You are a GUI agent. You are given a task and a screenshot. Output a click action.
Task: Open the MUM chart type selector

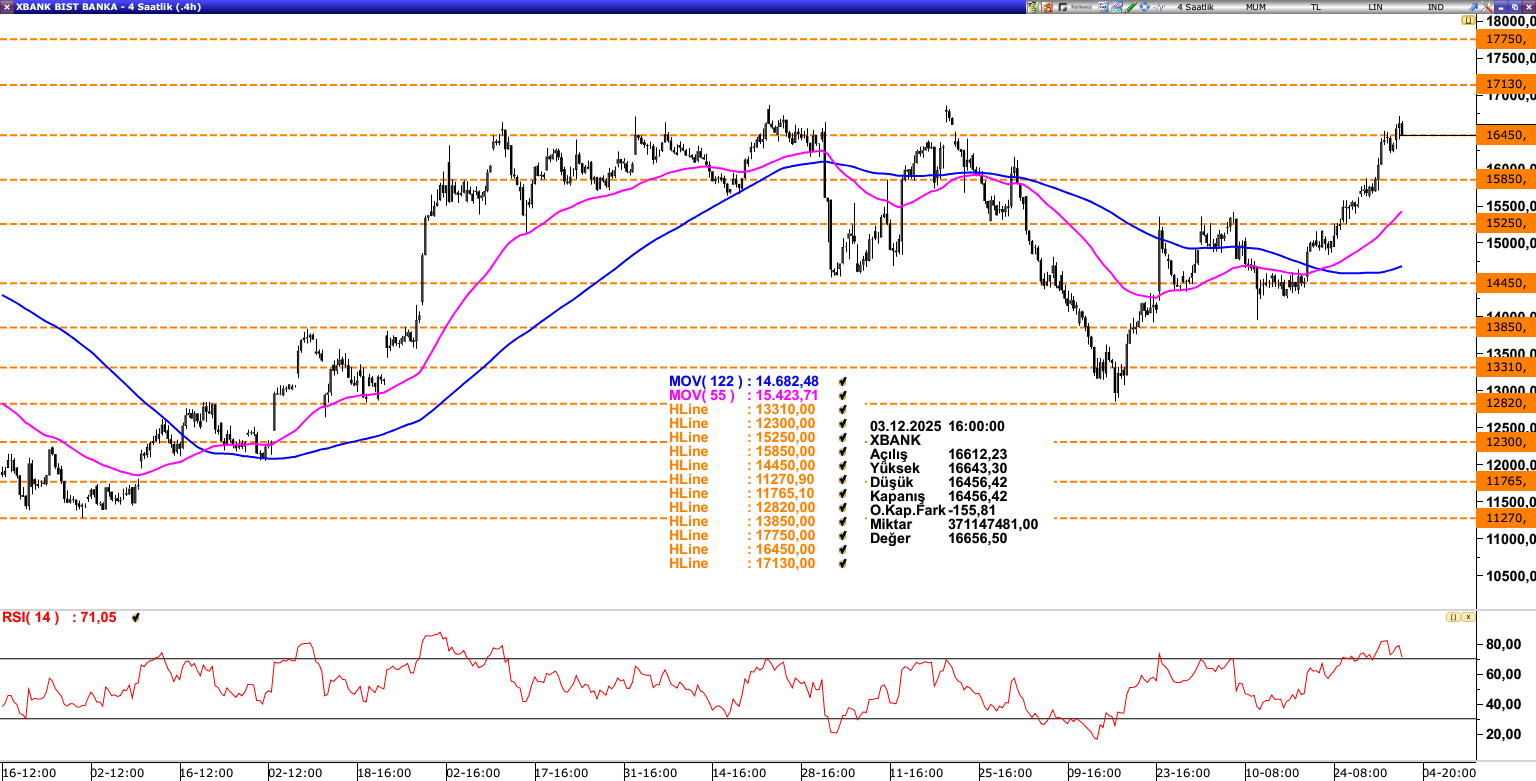coord(1255,7)
